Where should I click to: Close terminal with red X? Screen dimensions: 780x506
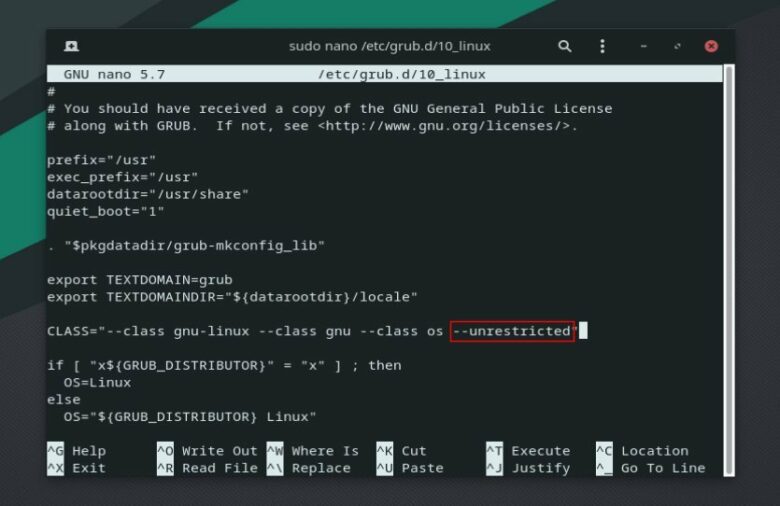point(711,46)
